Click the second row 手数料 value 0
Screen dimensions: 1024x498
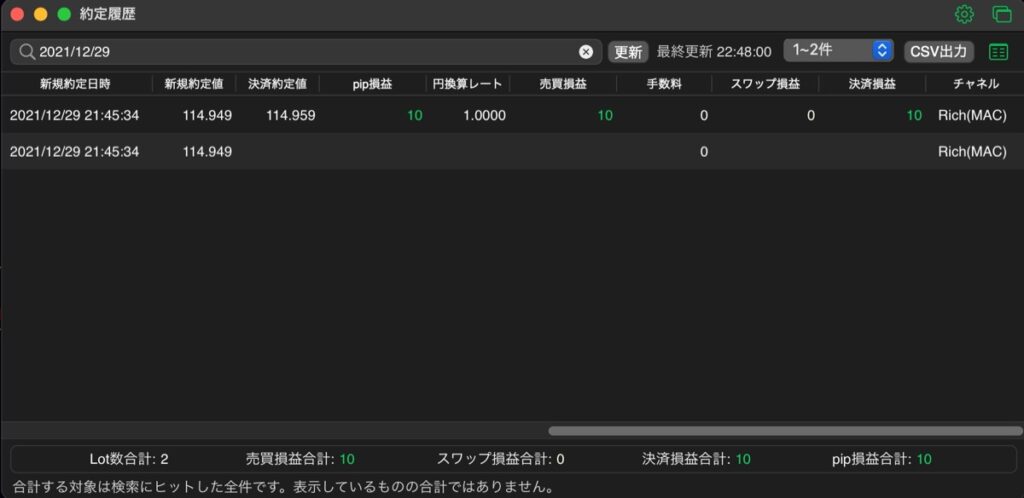[703, 152]
